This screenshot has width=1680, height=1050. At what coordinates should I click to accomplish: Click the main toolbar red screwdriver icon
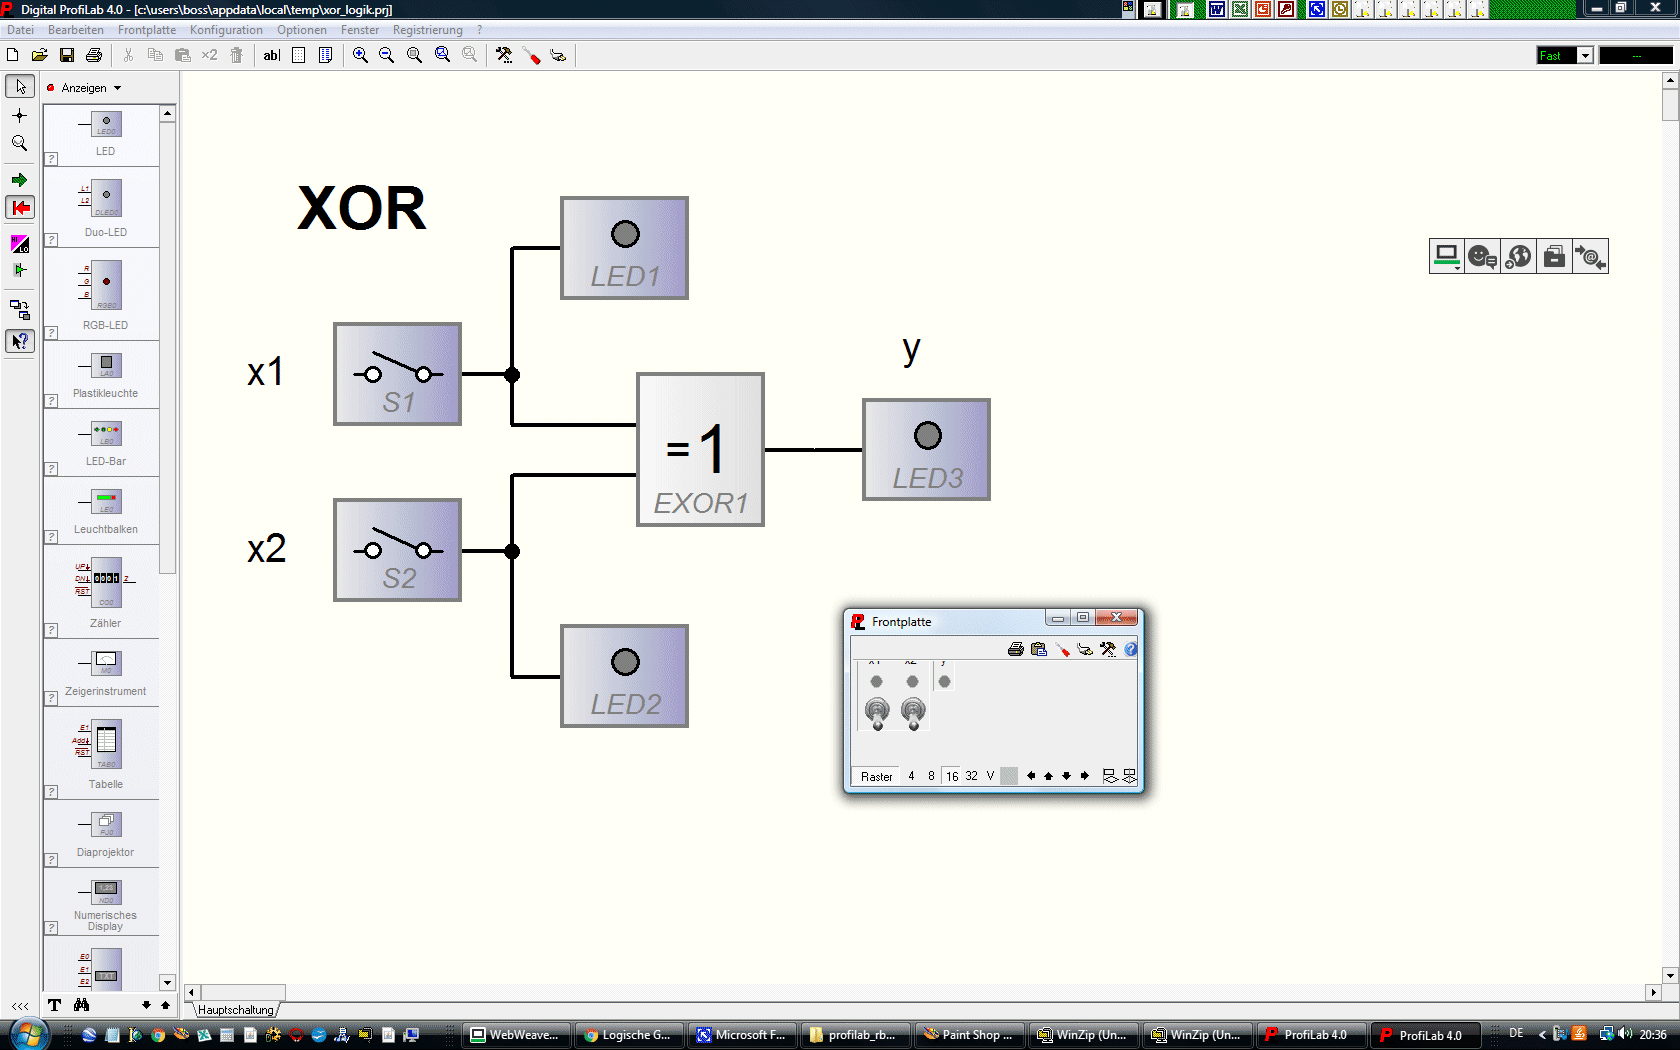[x=531, y=55]
